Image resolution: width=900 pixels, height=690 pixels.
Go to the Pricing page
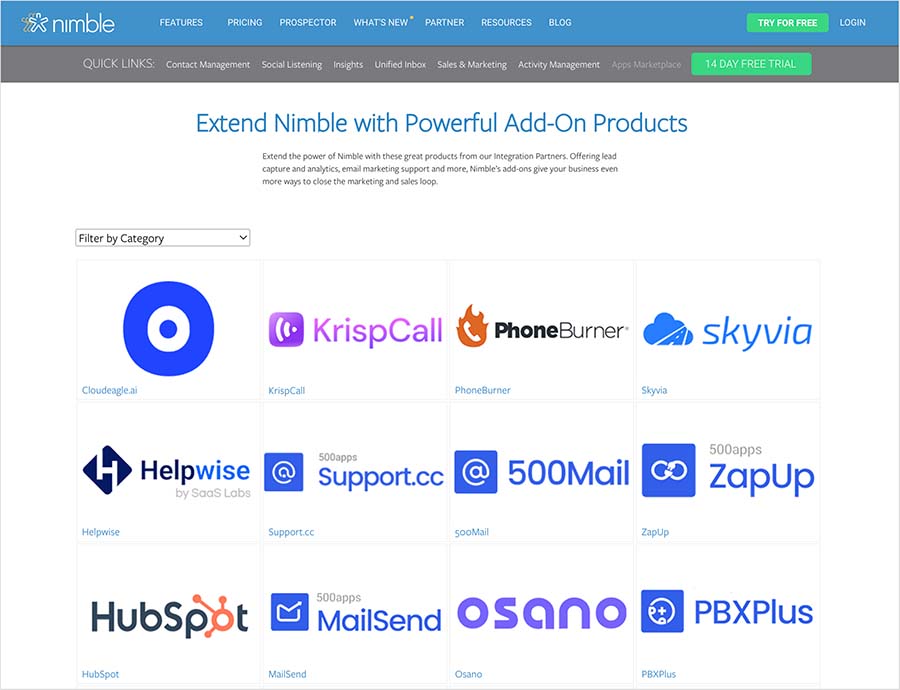(245, 22)
